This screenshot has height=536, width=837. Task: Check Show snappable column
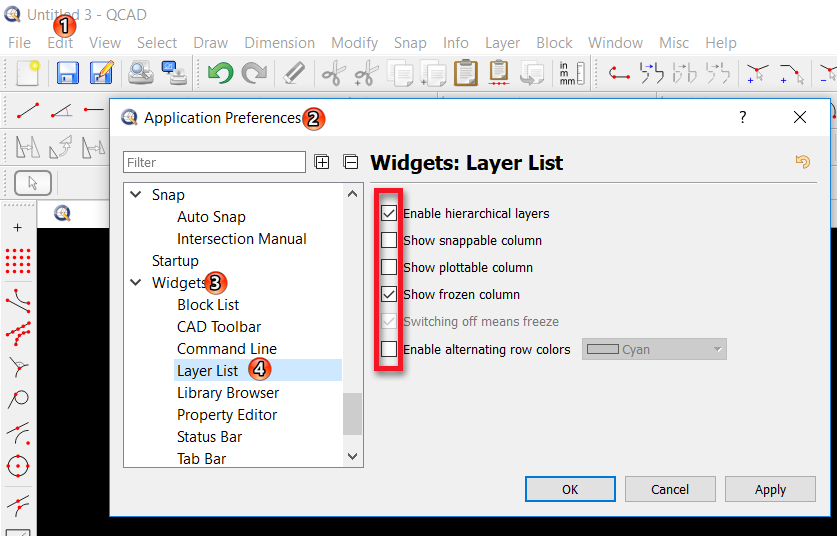(389, 240)
